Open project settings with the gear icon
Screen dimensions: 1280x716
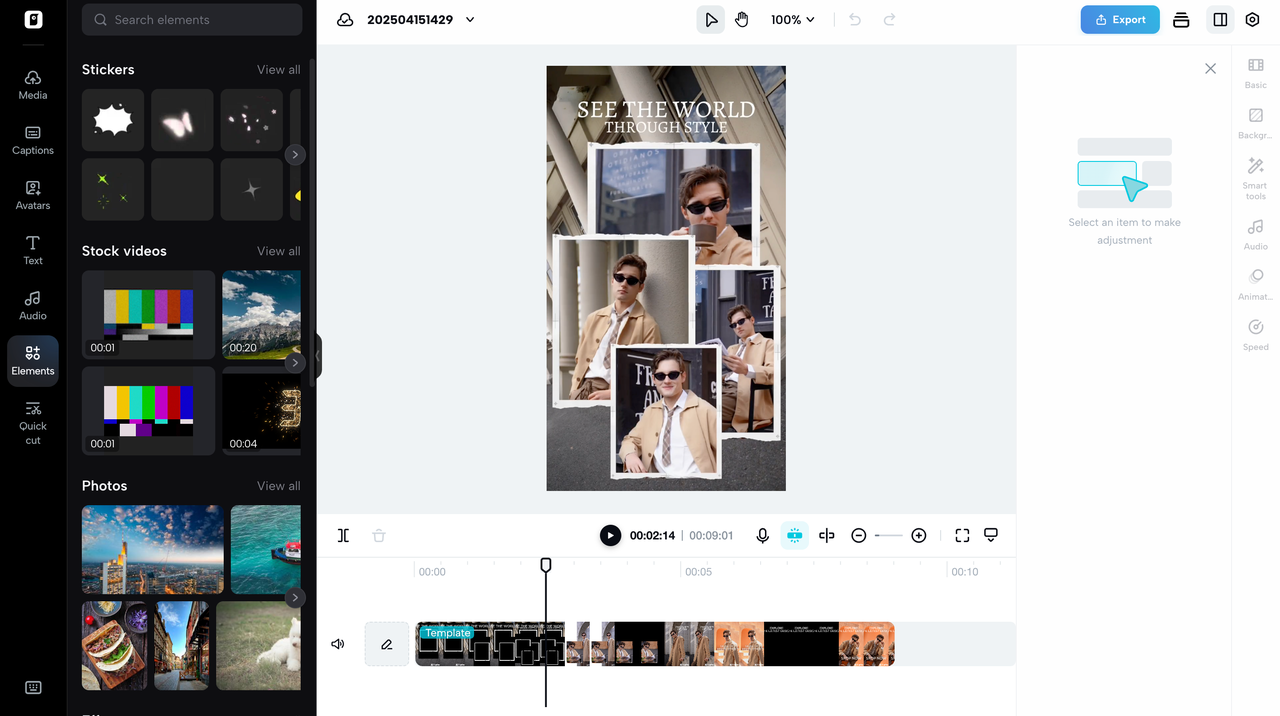pyautogui.click(x=1252, y=19)
